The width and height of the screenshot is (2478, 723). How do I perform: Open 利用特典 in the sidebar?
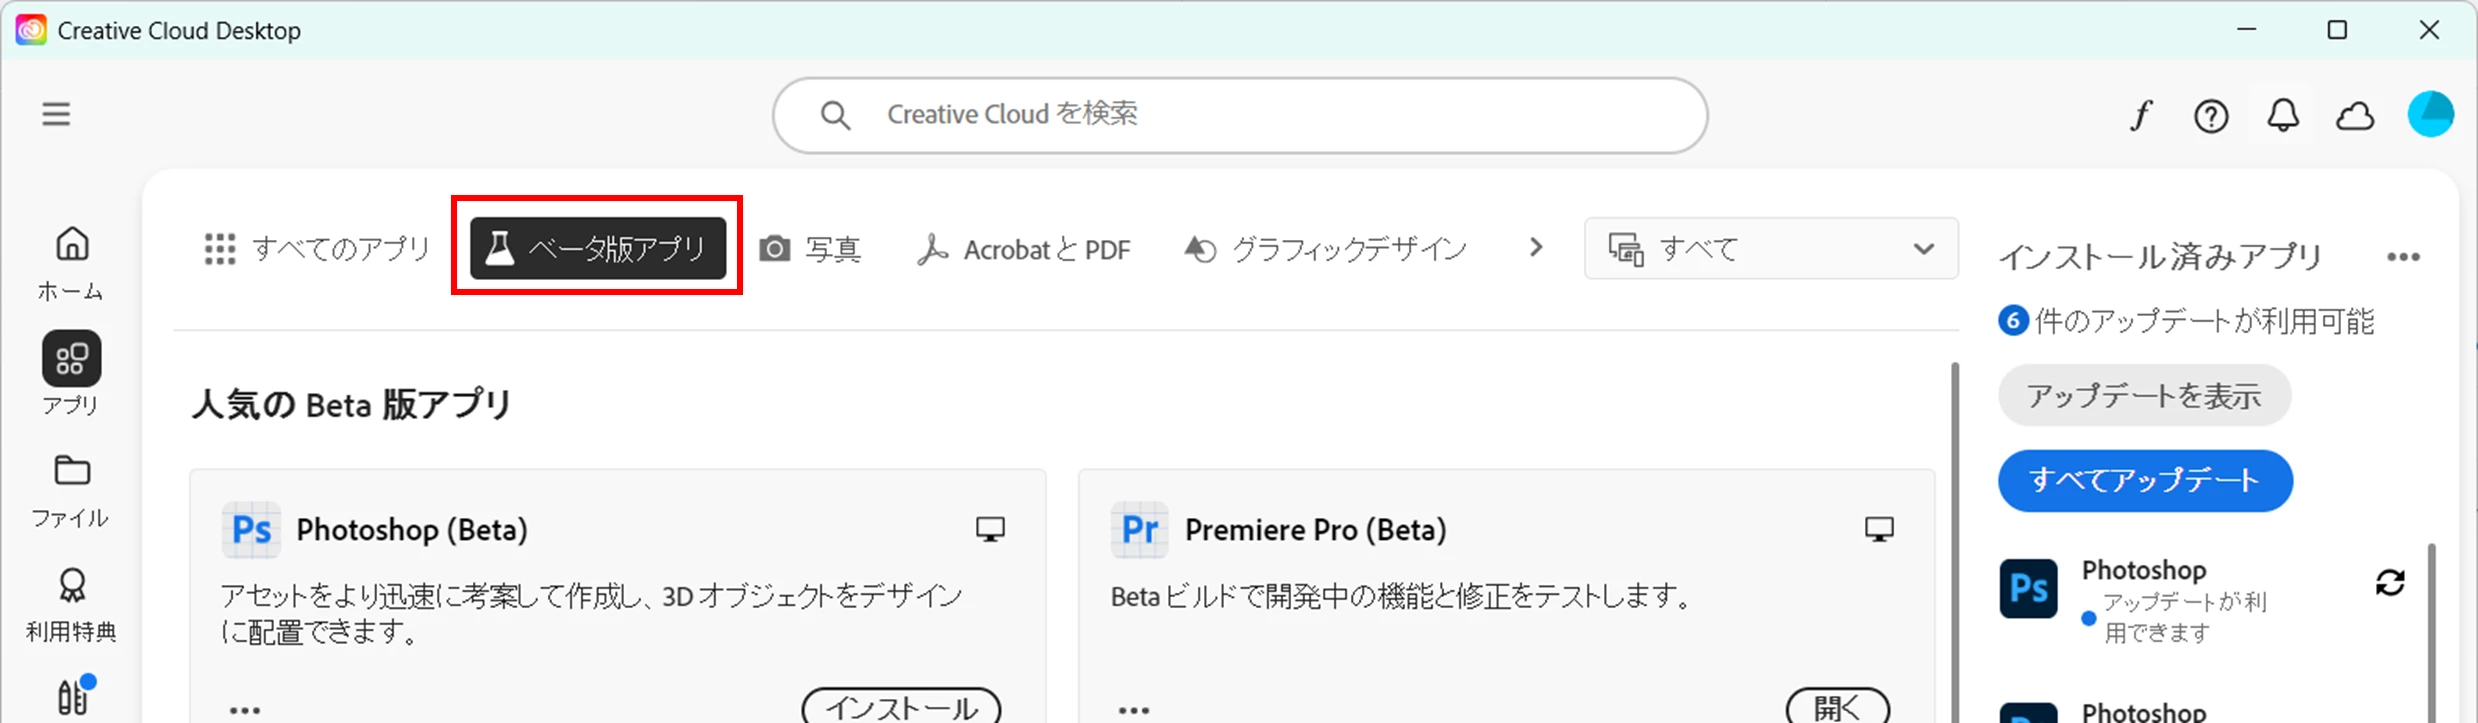click(x=71, y=605)
